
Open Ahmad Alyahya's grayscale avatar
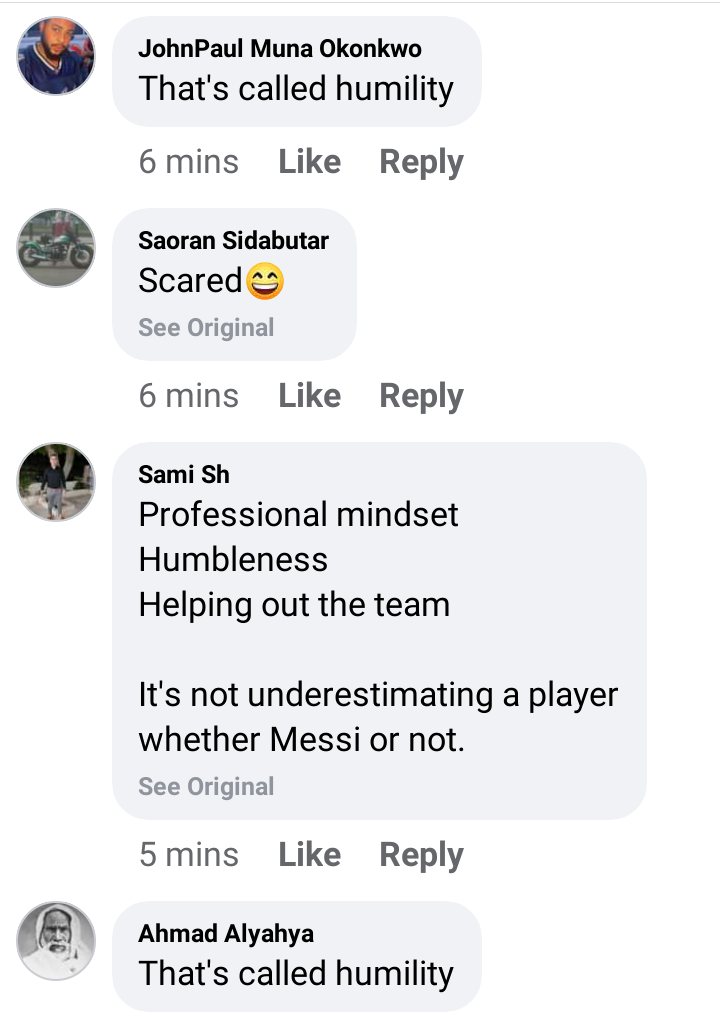pyautogui.click(x=56, y=941)
